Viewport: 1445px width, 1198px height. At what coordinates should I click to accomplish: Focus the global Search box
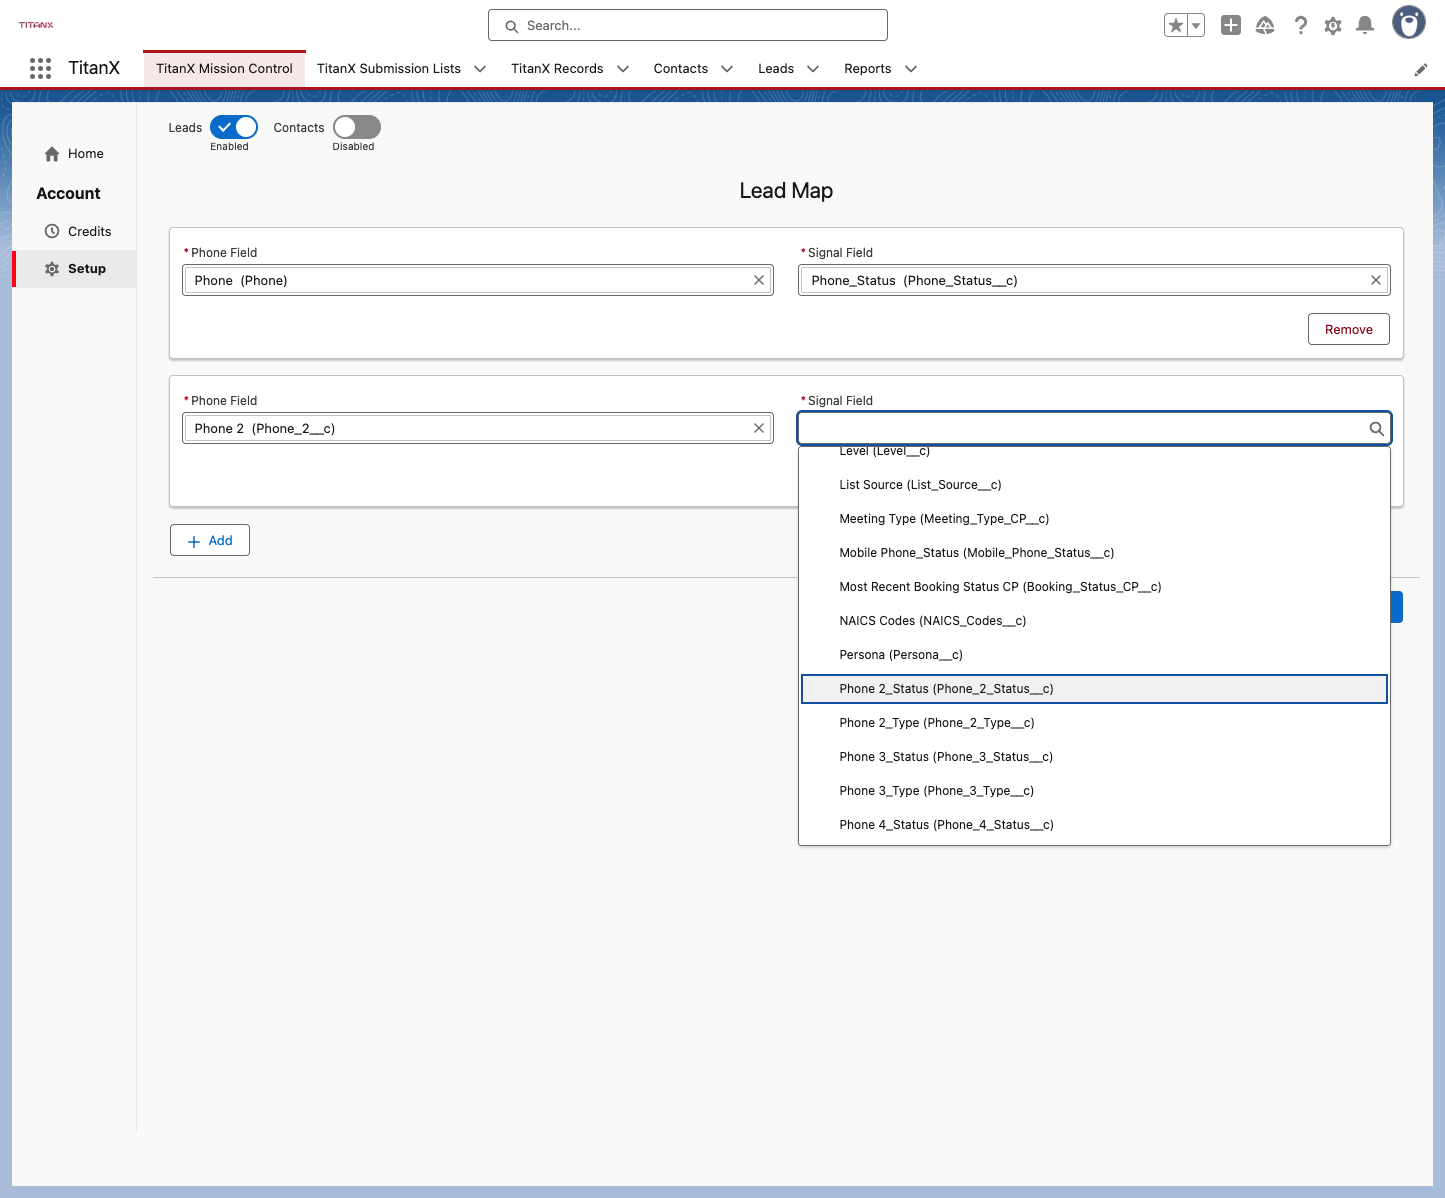[688, 25]
